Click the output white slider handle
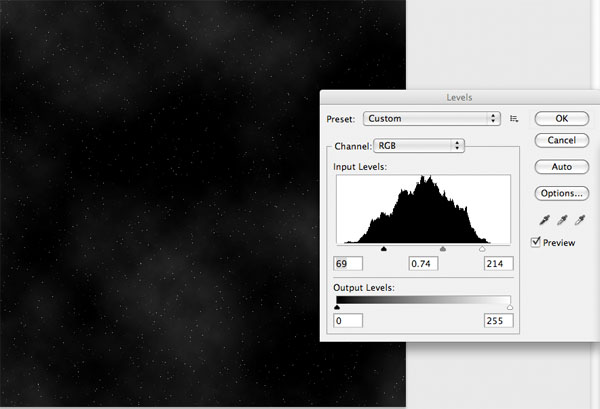 click(x=510, y=307)
